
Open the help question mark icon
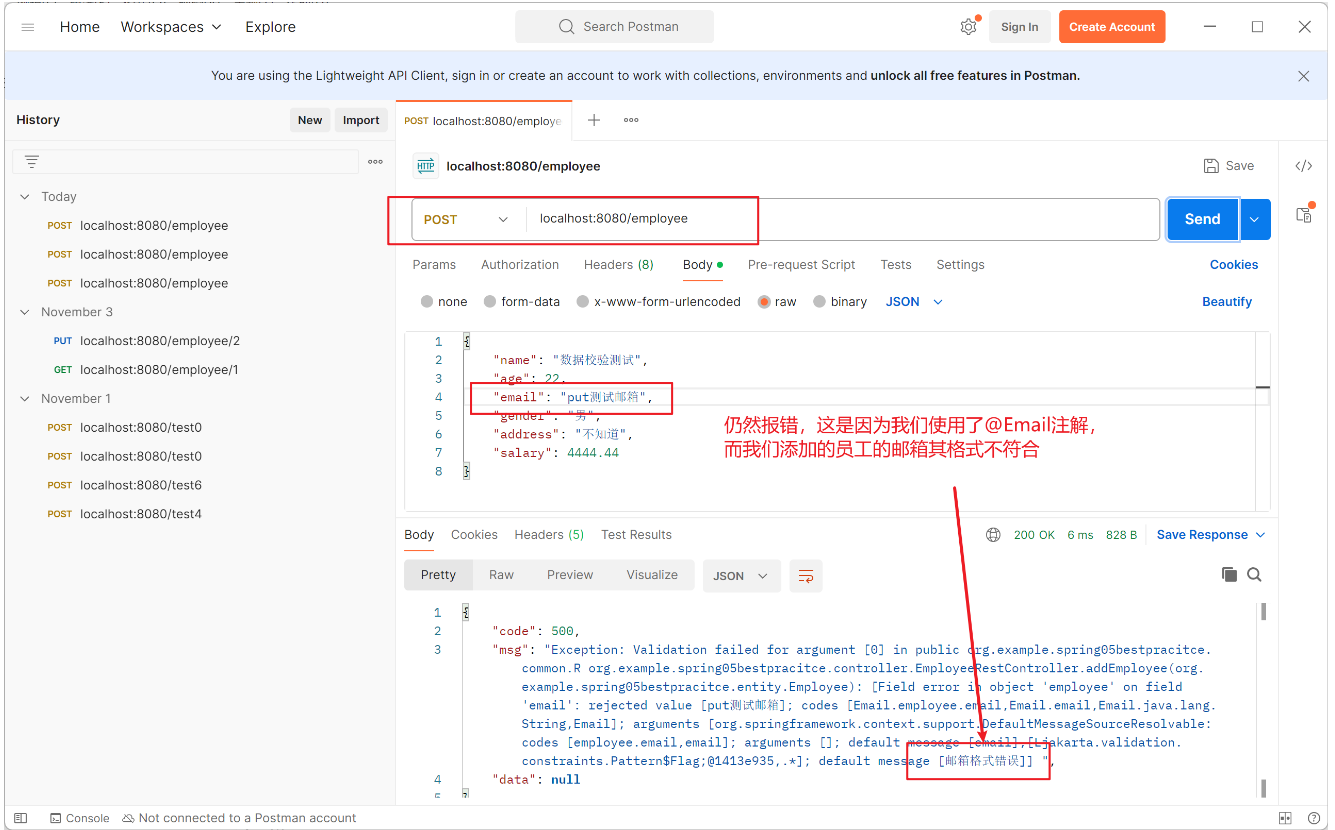tap(1313, 818)
